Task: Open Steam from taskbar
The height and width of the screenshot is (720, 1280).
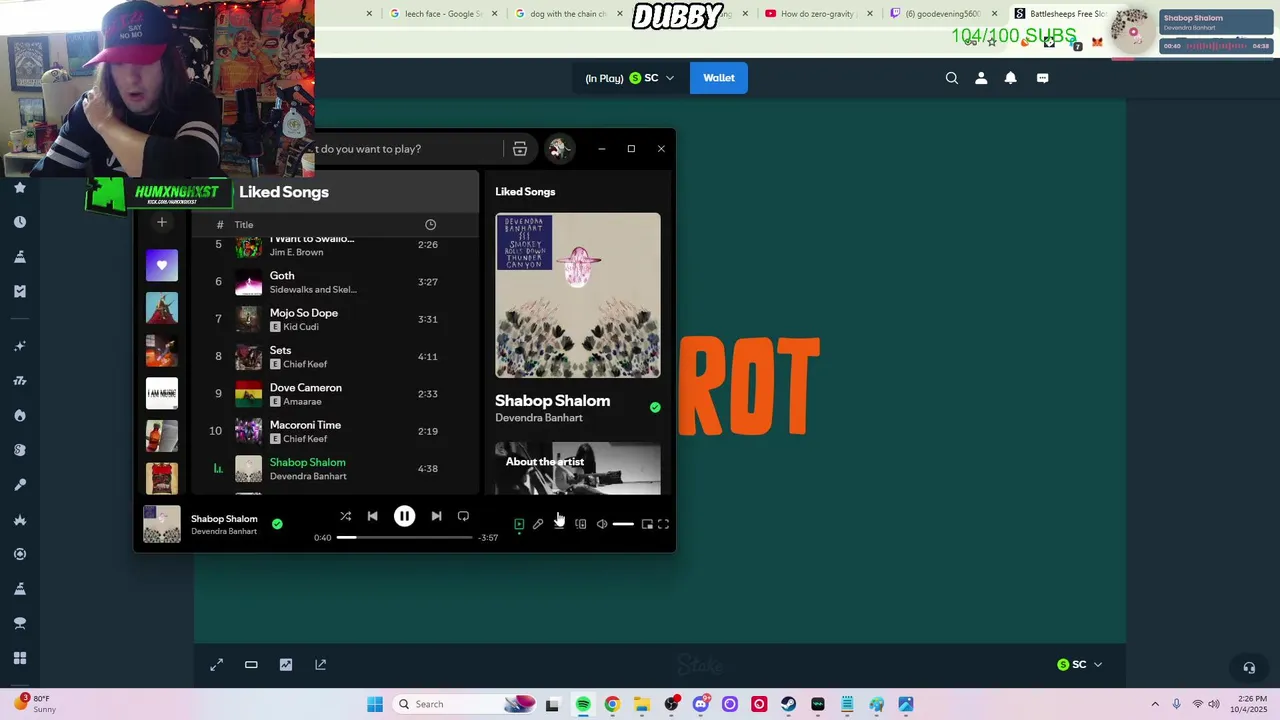Action: click(x=789, y=705)
